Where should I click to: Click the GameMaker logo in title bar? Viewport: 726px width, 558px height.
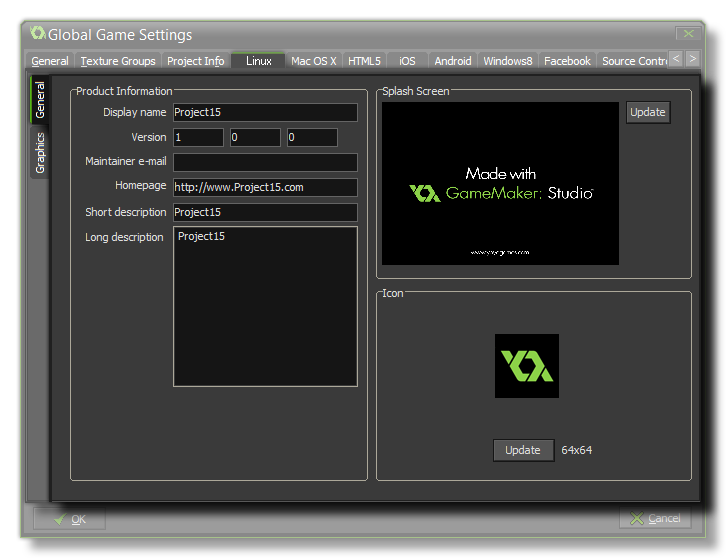click(38, 34)
